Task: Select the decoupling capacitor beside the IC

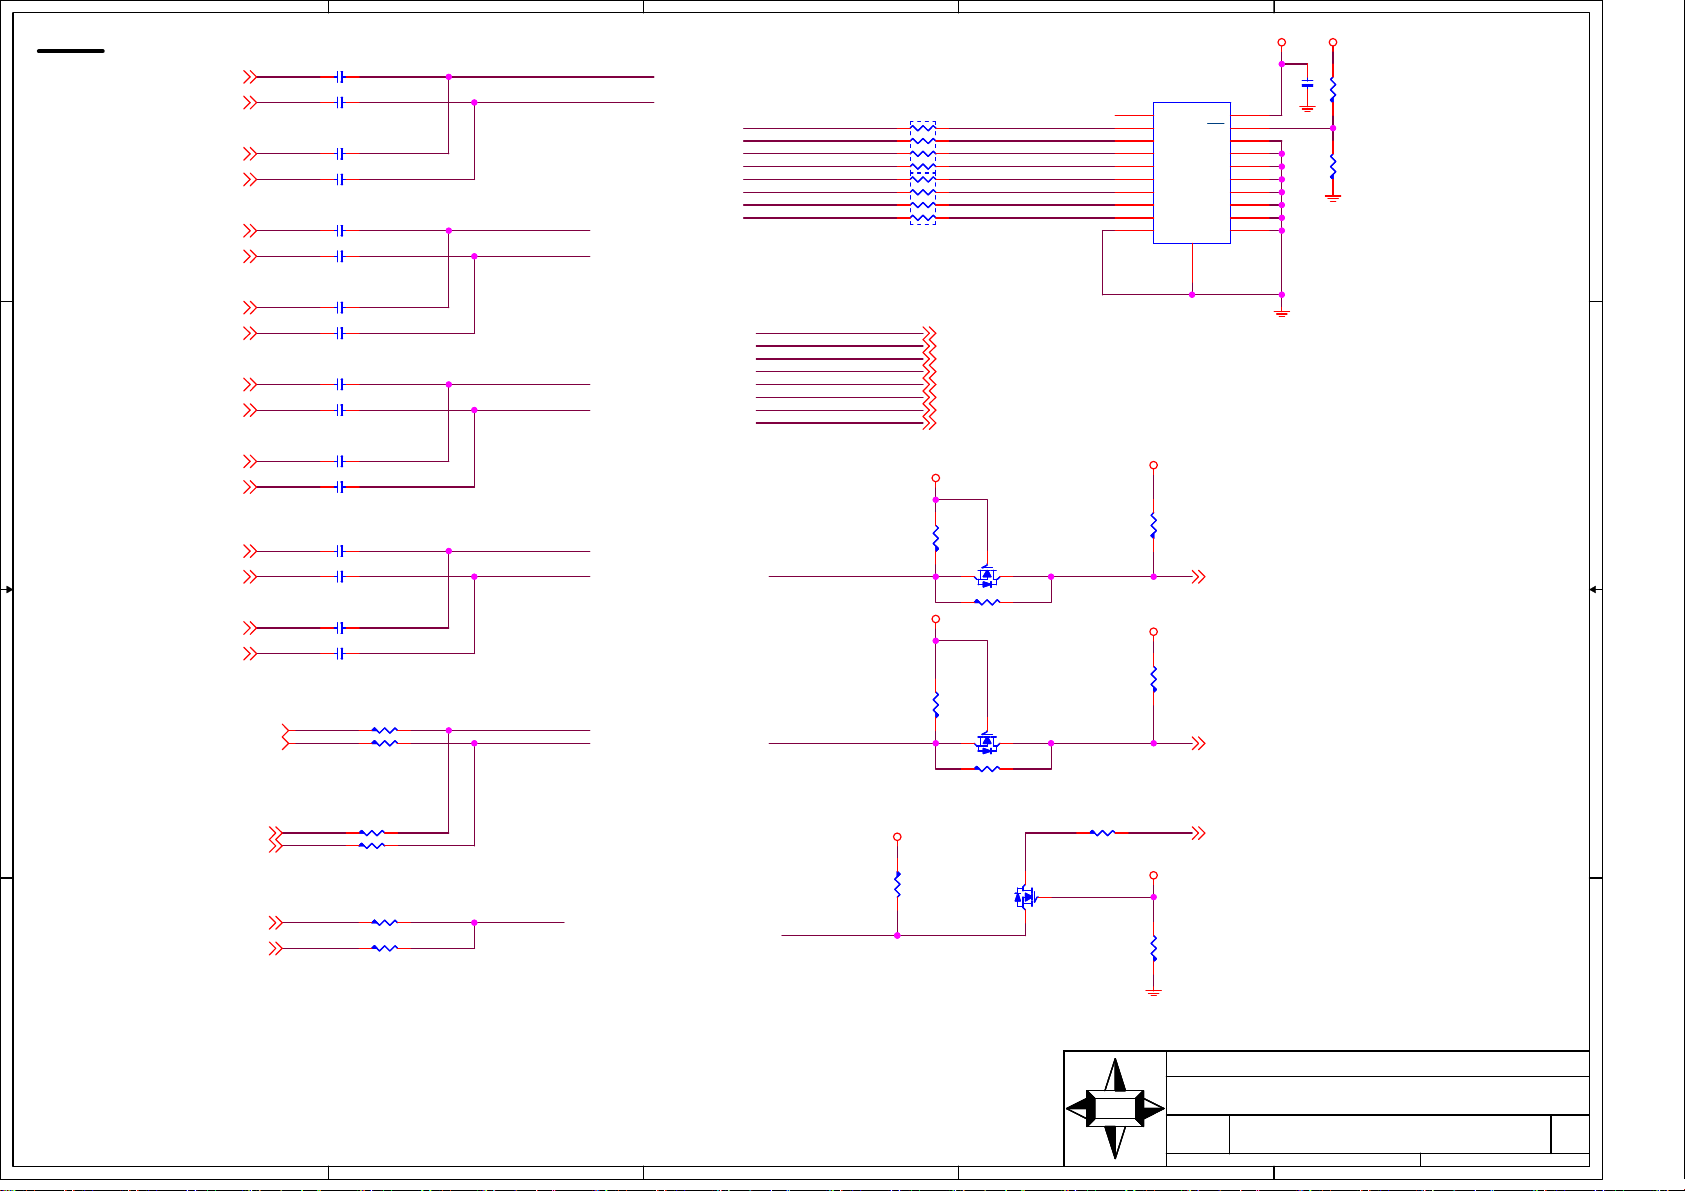Action: pos(1307,84)
